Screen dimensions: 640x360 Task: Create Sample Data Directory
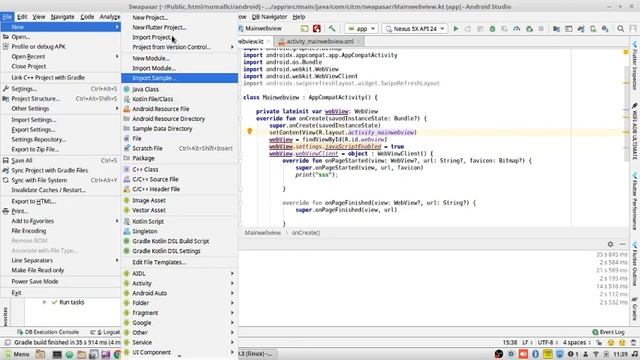[x=180, y=129]
